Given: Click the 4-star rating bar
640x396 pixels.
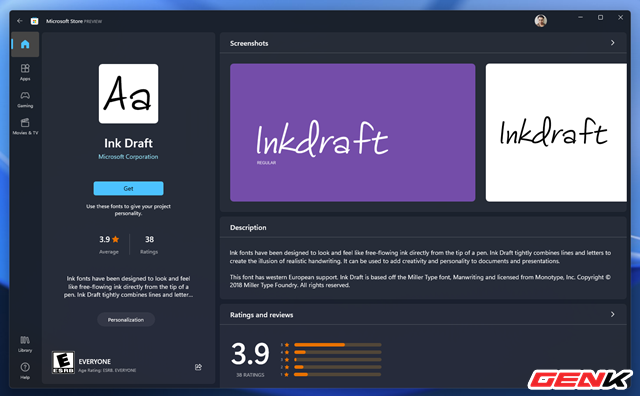Looking at the screenshot, I should [338, 352].
